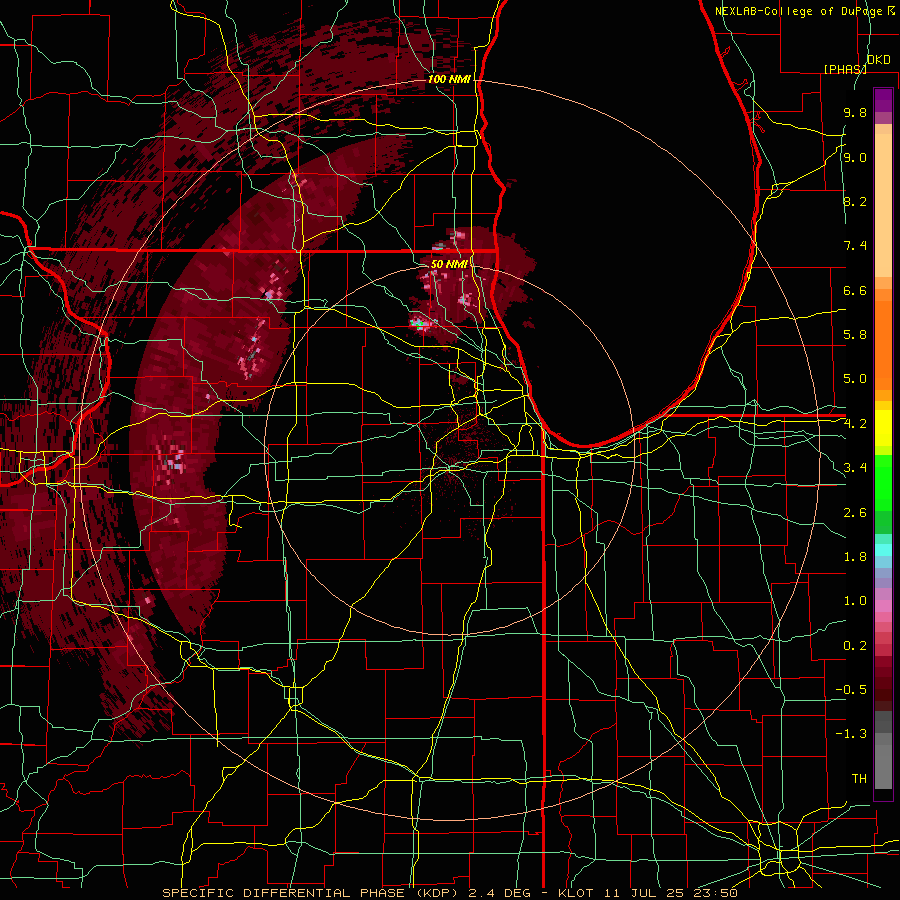Click the purple top segment of the color bar
The height and width of the screenshot is (900, 900).
click(x=883, y=100)
